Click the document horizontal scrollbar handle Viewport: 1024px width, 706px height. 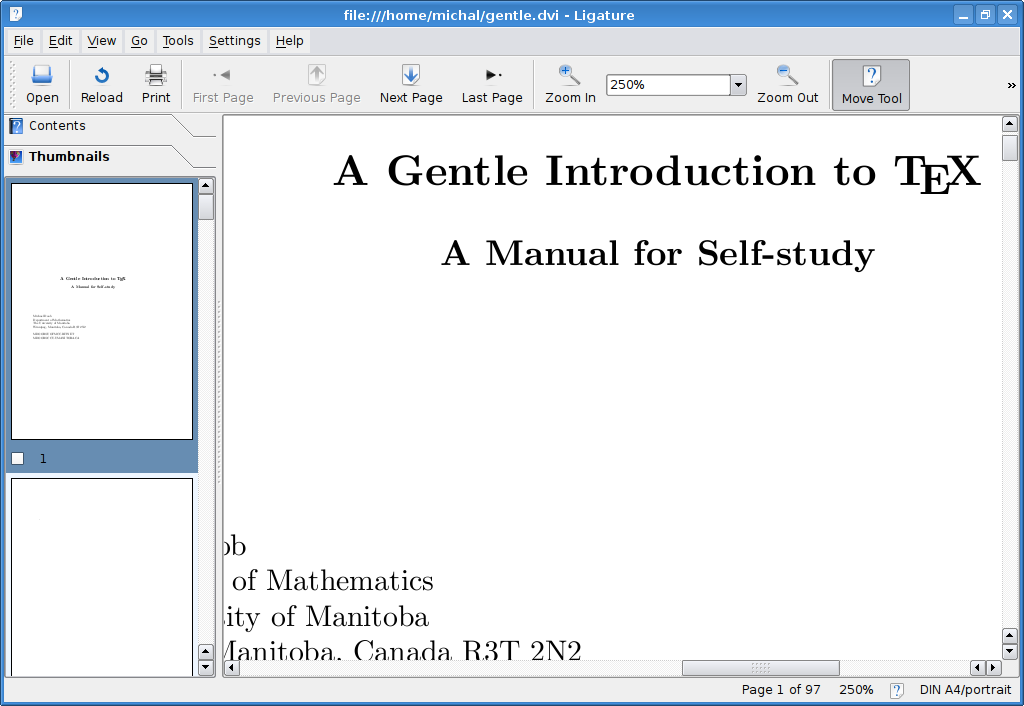click(761, 667)
